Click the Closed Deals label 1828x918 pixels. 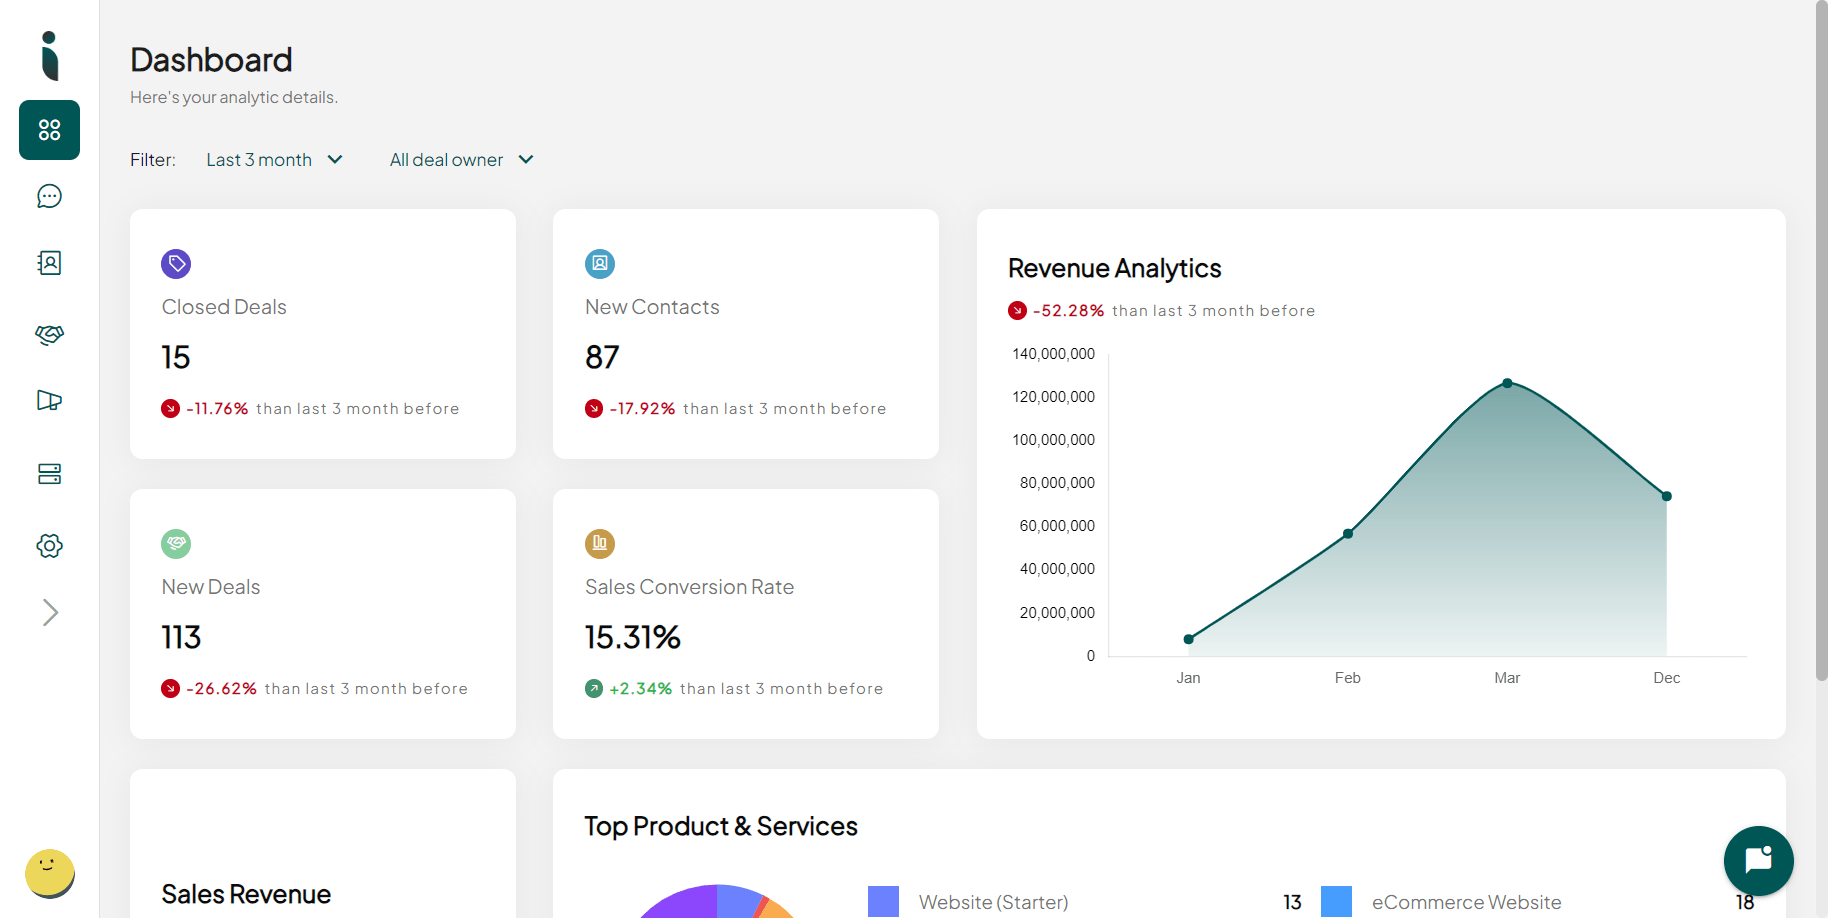point(224,307)
